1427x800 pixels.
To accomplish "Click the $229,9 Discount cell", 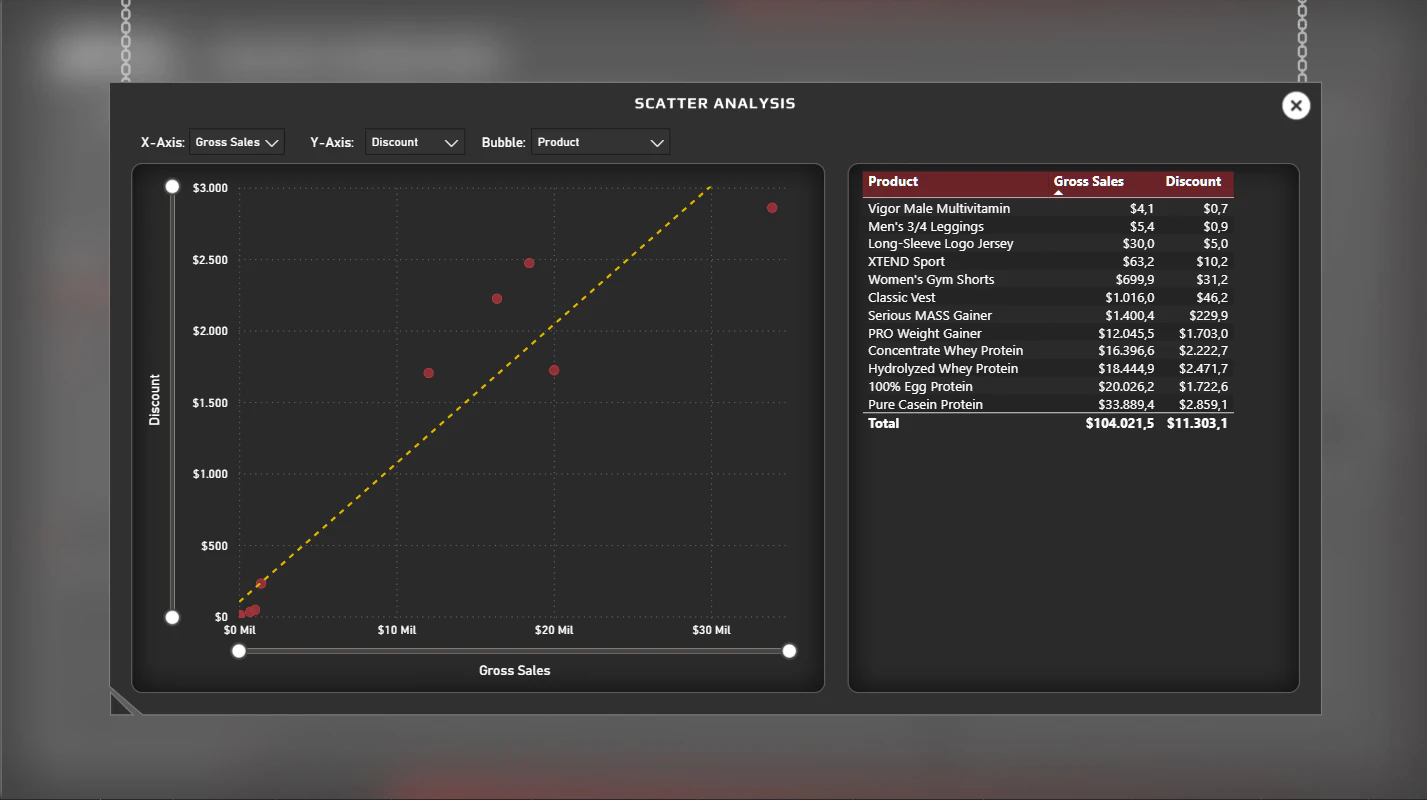I will pos(1210,316).
